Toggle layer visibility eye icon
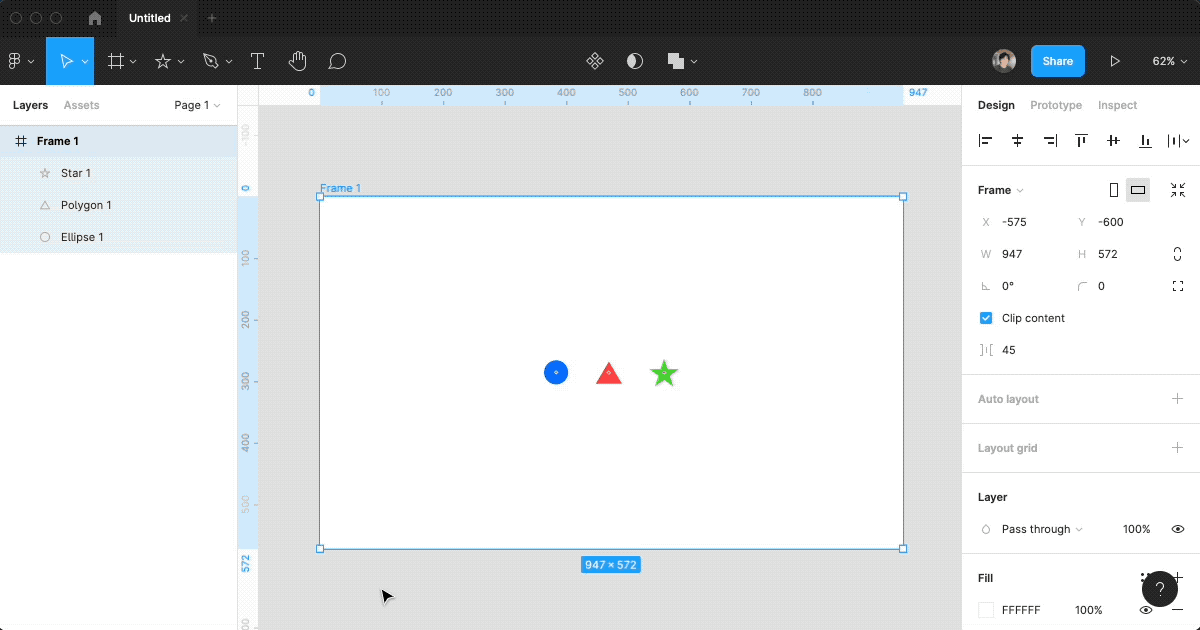Image resolution: width=1200 pixels, height=630 pixels. click(1177, 529)
